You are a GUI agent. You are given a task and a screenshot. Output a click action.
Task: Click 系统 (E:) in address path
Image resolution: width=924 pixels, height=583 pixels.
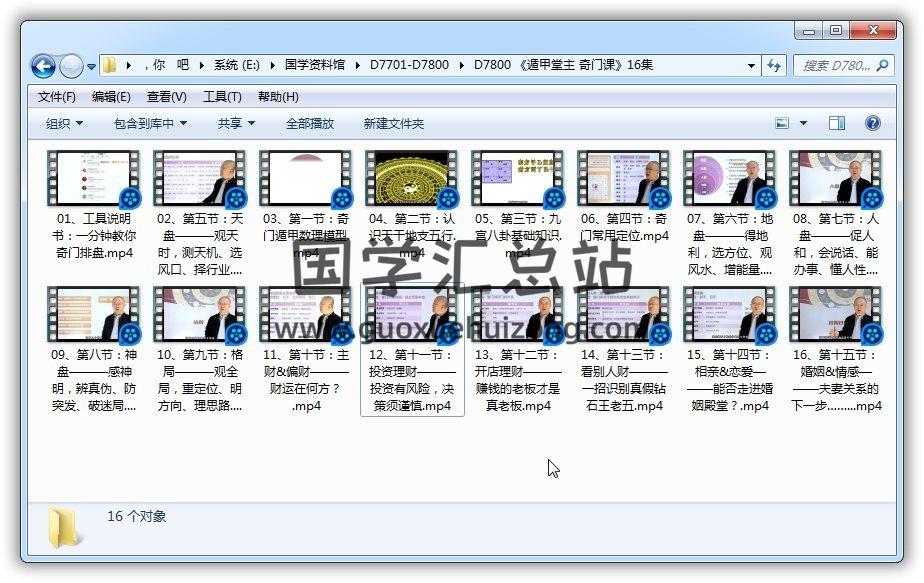[237, 65]
